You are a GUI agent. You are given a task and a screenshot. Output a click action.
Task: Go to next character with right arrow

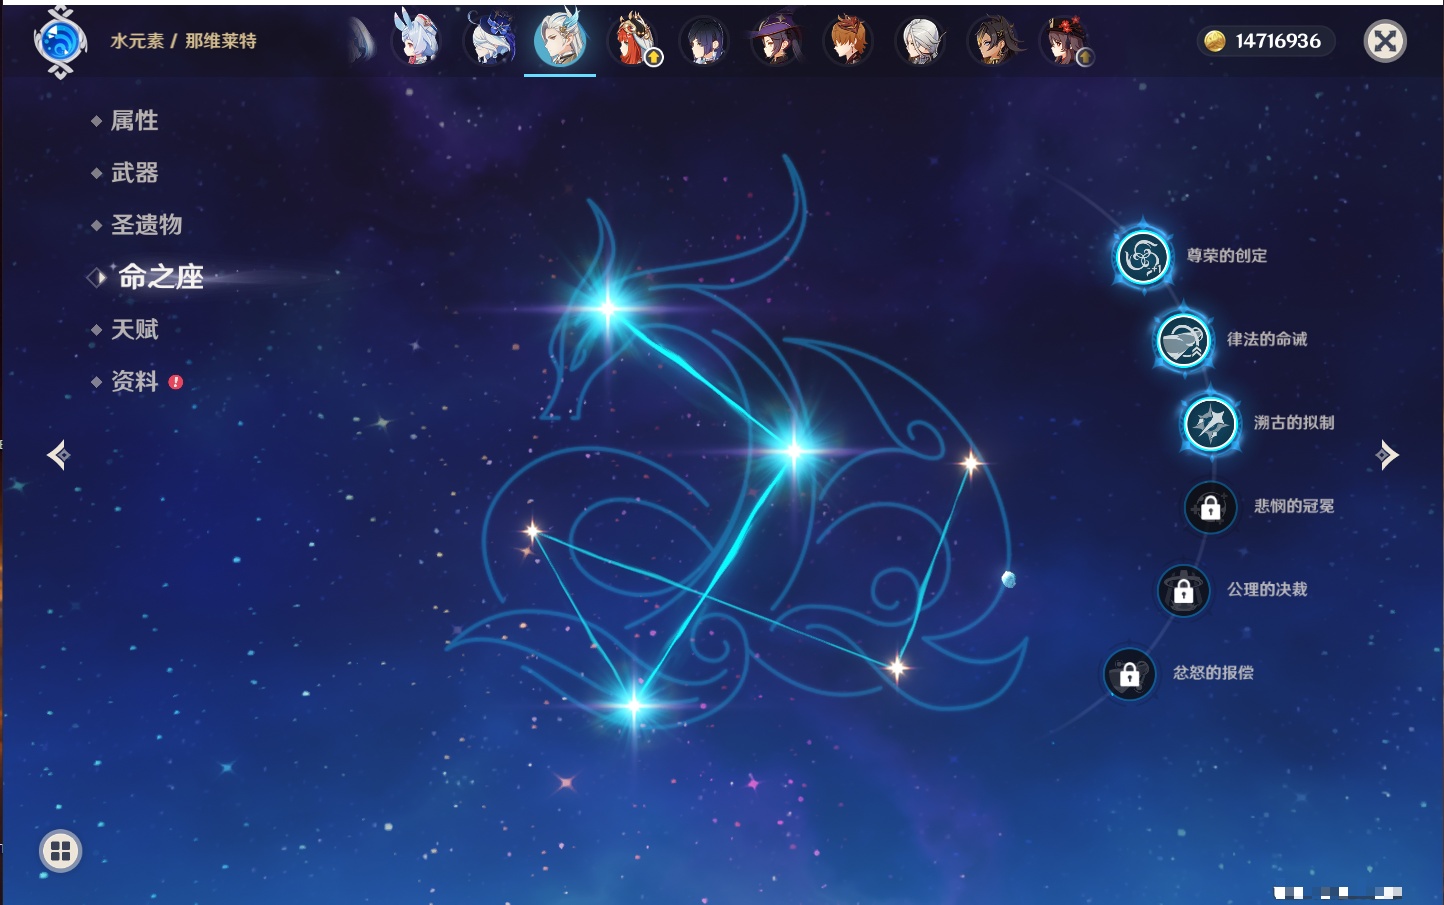[1387, 455]
